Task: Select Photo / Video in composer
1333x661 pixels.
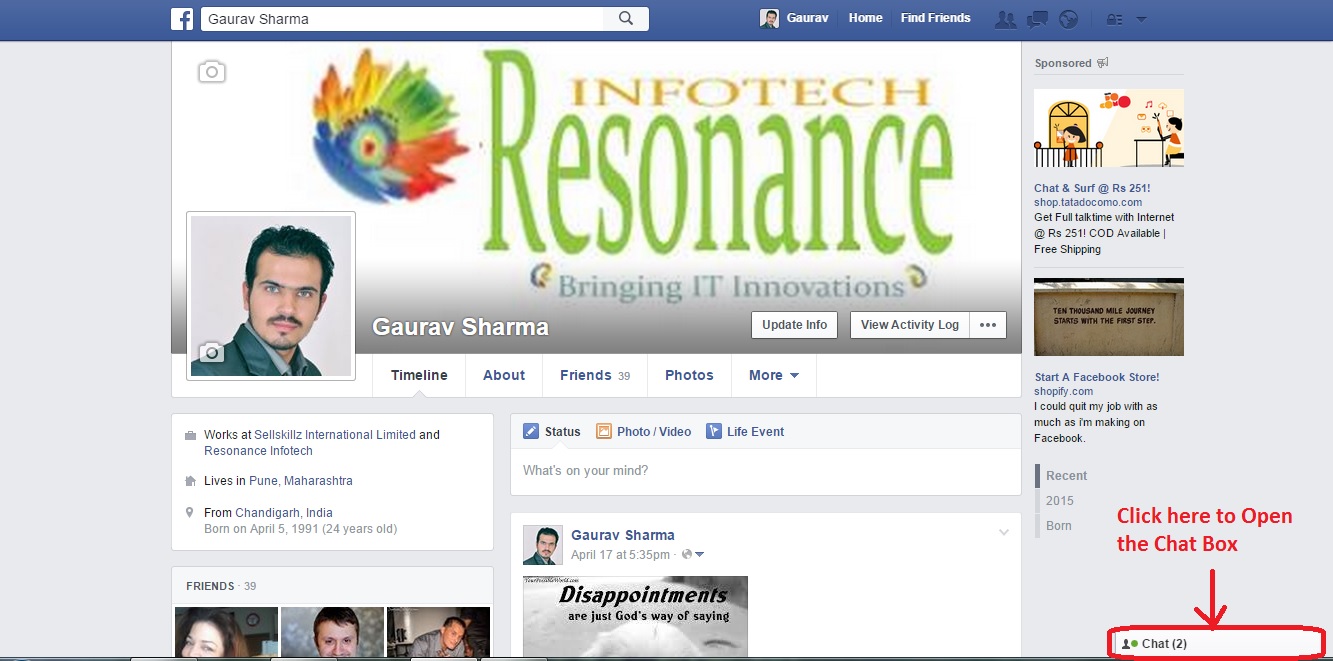Action: click(644, 432)
